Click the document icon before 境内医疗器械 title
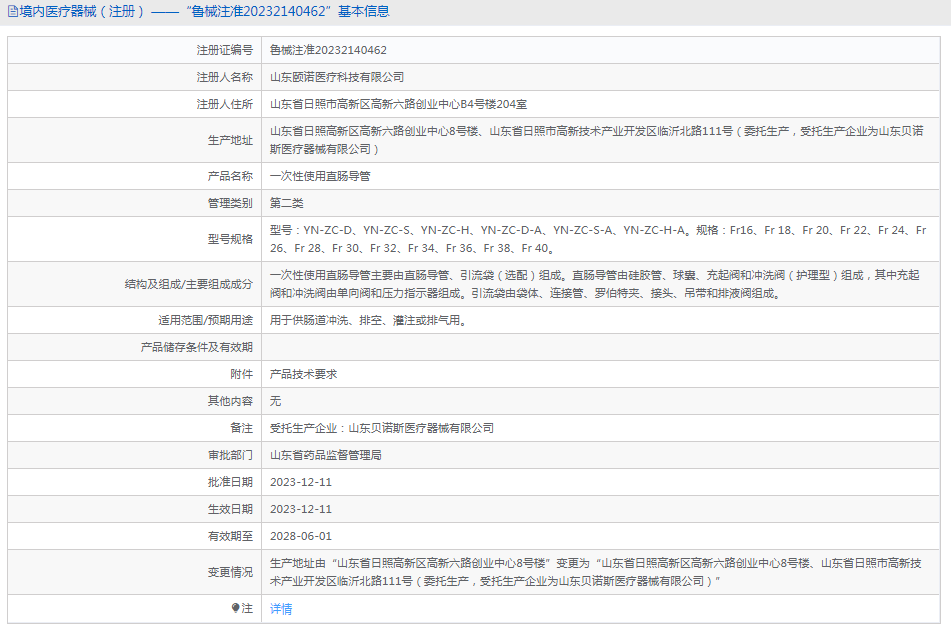 (x=12, y=12)
